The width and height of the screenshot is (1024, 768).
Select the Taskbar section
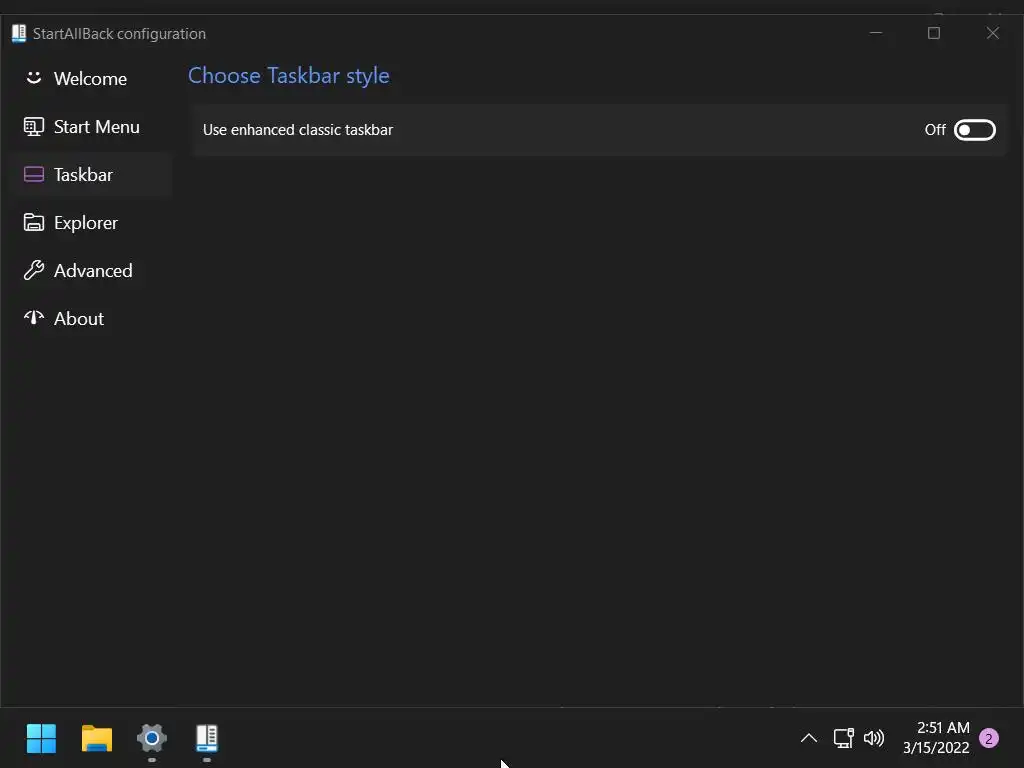[91, 175]
